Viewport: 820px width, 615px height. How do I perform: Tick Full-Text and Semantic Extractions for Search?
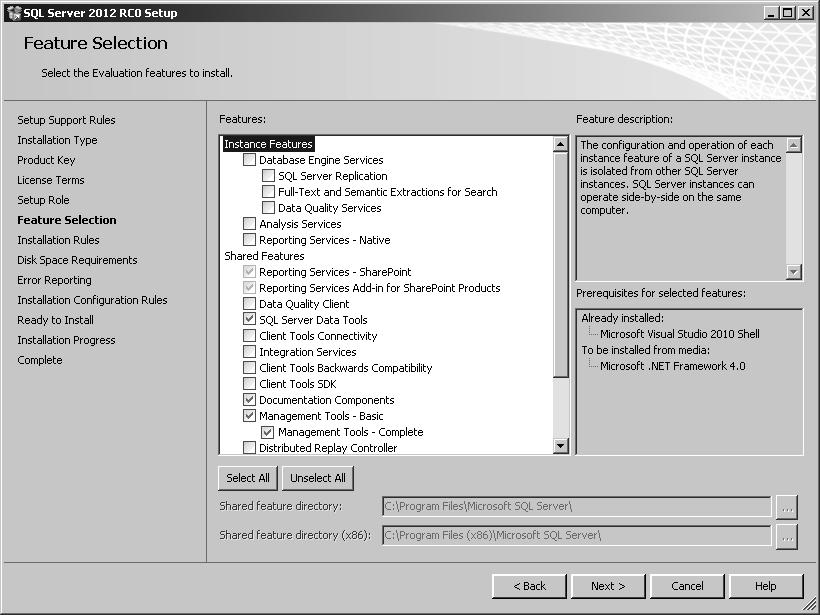pos(268,191)
